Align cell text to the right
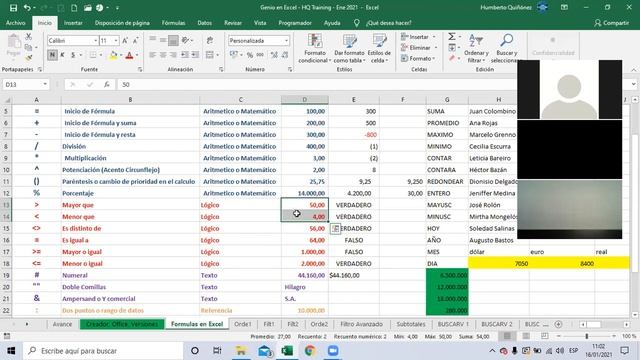 (173, 55)
